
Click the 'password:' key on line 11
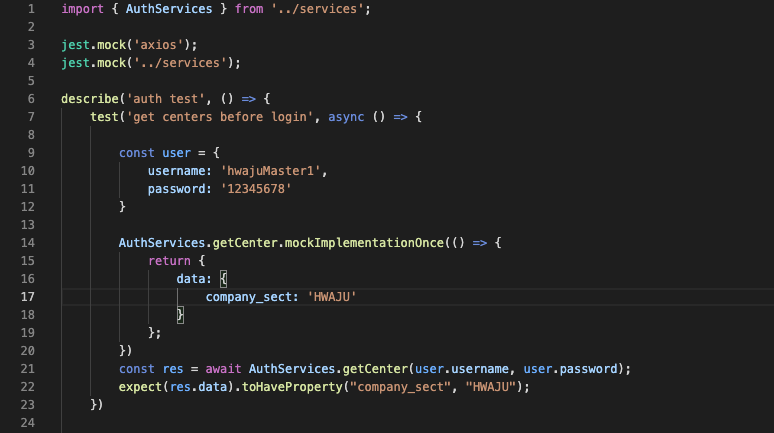point(180,189)
